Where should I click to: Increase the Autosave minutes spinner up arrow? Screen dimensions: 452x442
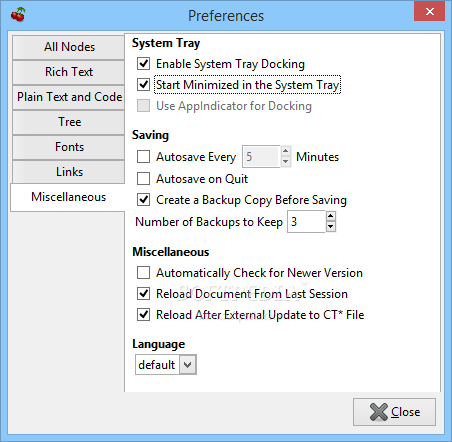click(x=285, y=151)
